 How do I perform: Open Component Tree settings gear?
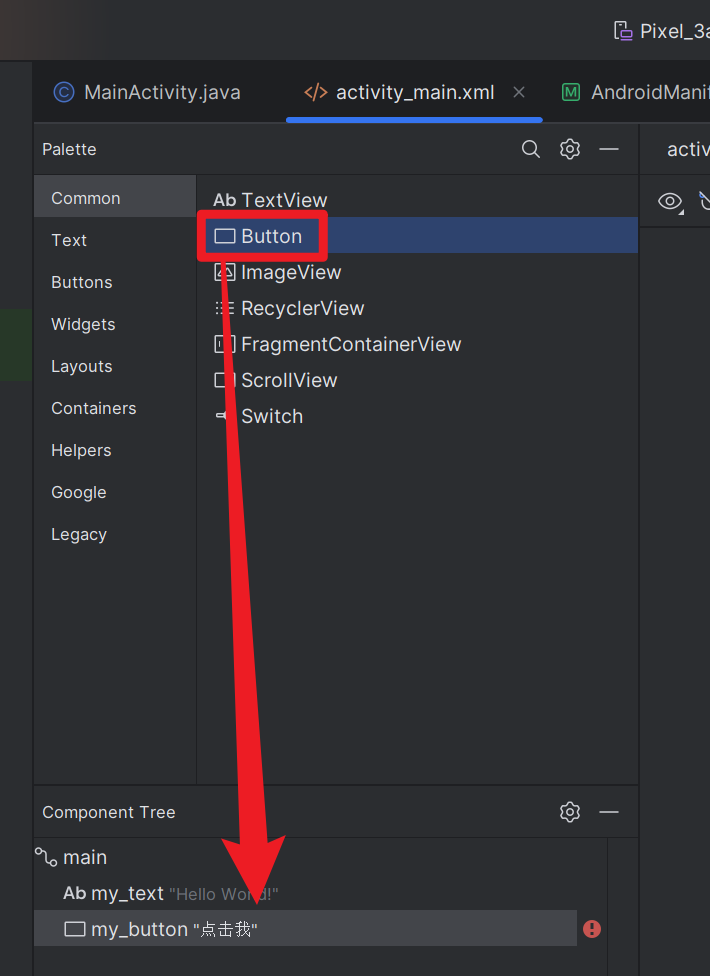click(x=570, y=812)
